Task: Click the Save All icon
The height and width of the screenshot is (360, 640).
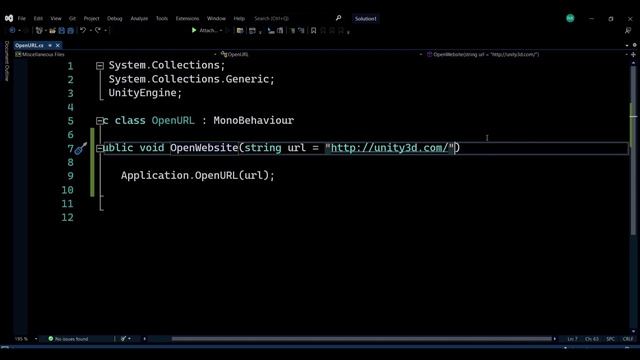Action: tap(71, 30)
